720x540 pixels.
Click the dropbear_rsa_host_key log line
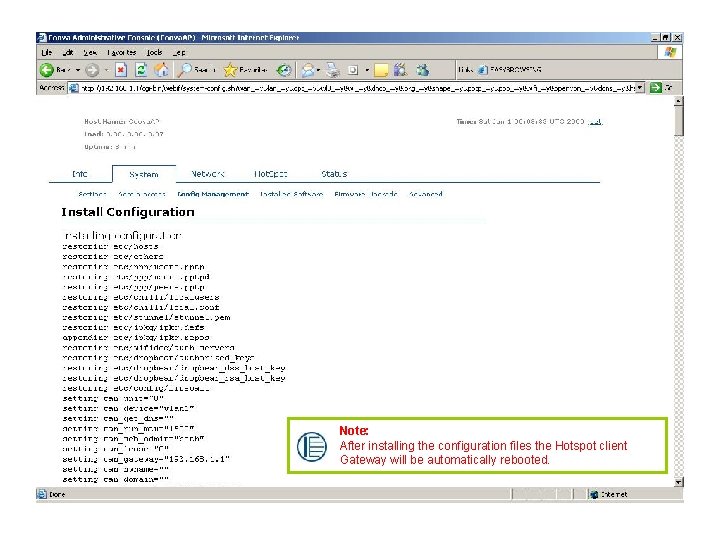point(174,378)
